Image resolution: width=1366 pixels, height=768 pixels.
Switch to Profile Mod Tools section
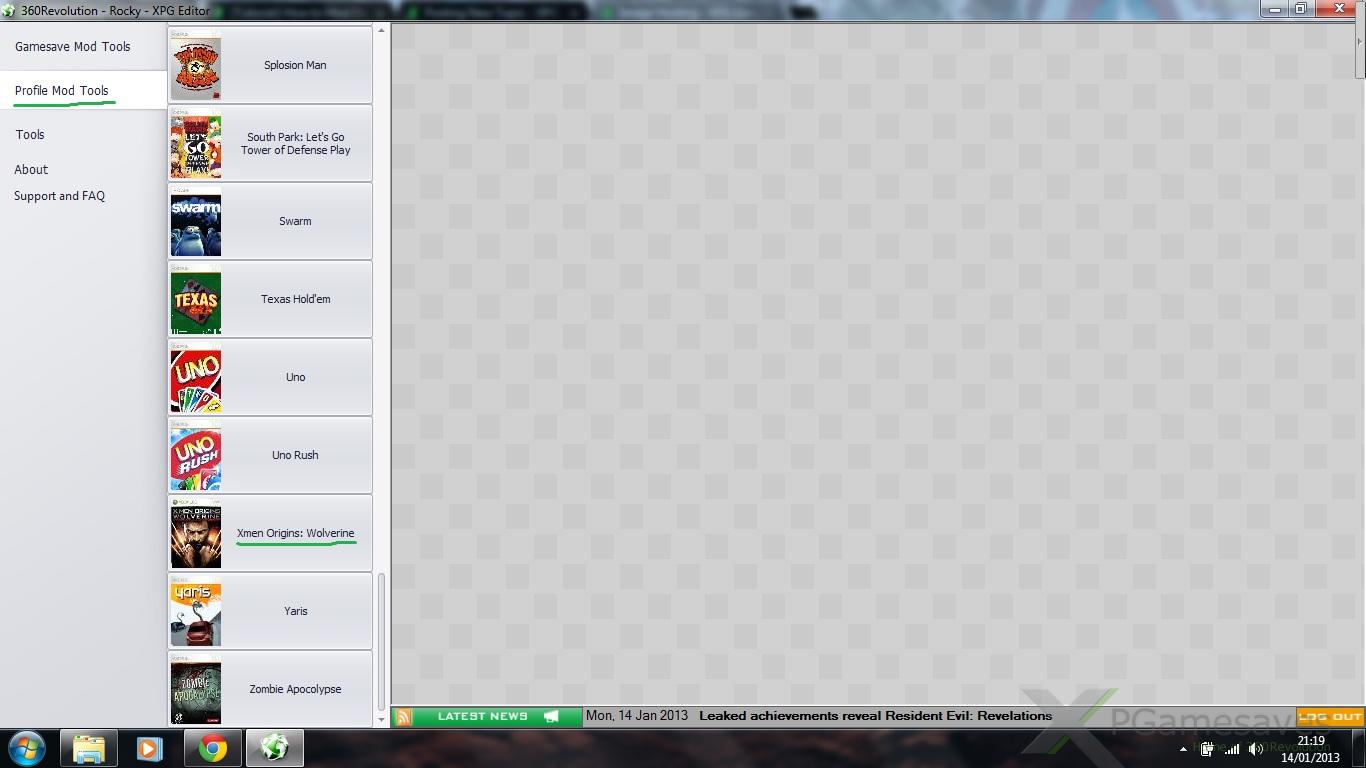[61, 90]
